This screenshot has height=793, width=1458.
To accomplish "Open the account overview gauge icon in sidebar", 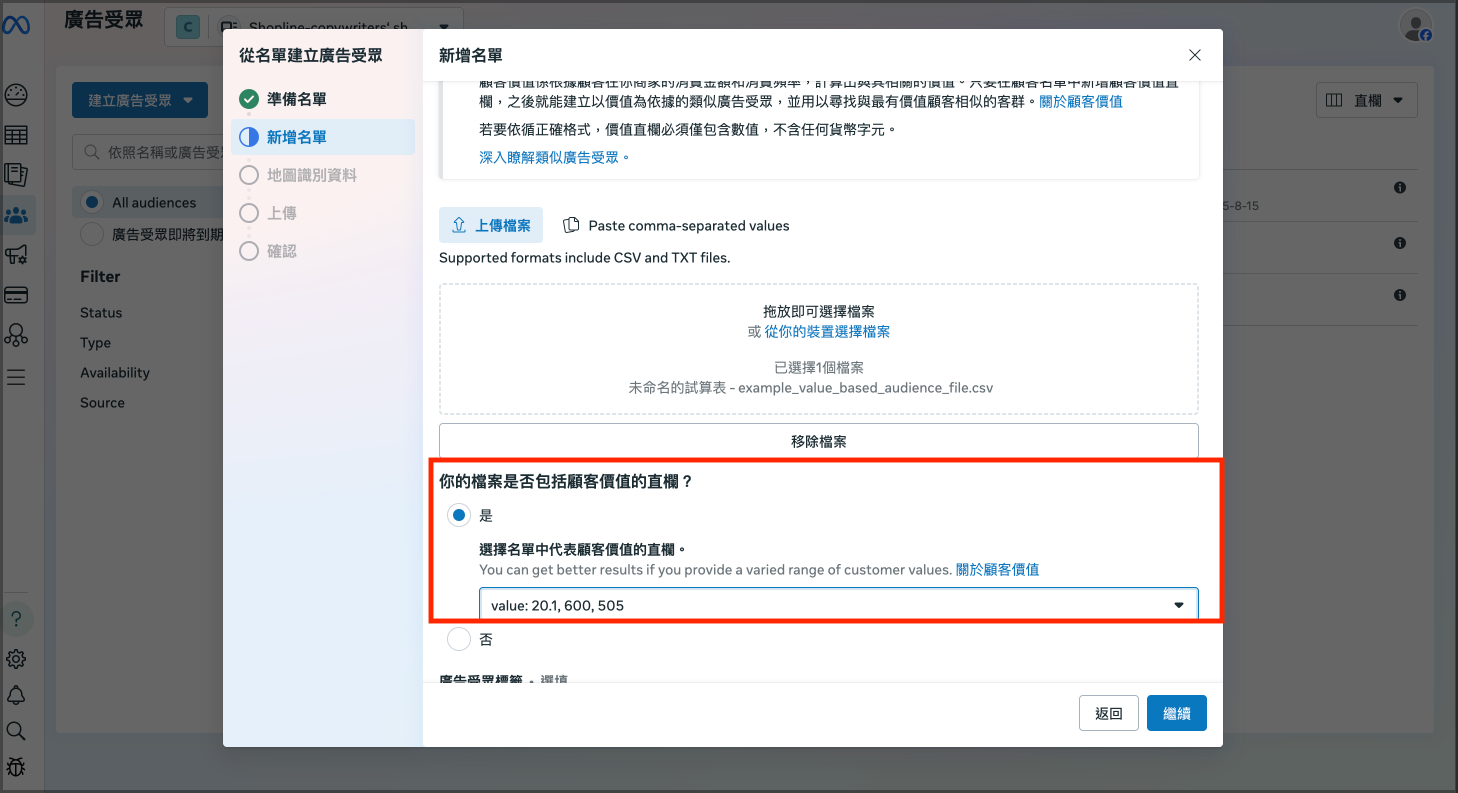I will pyautogui.click(x=16, y=96).
